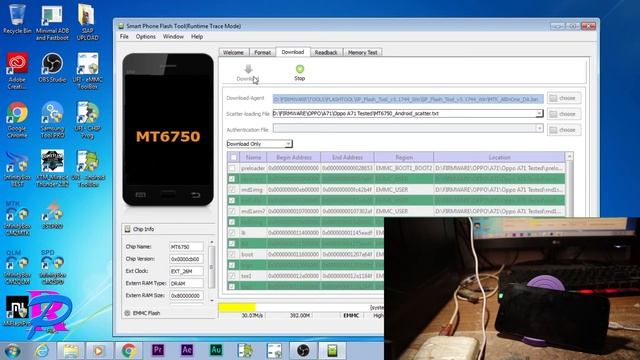Launch ATM Miracle Thunder desktop icon
The height and width of the screenshot is (360, 640).
[52, 169]
